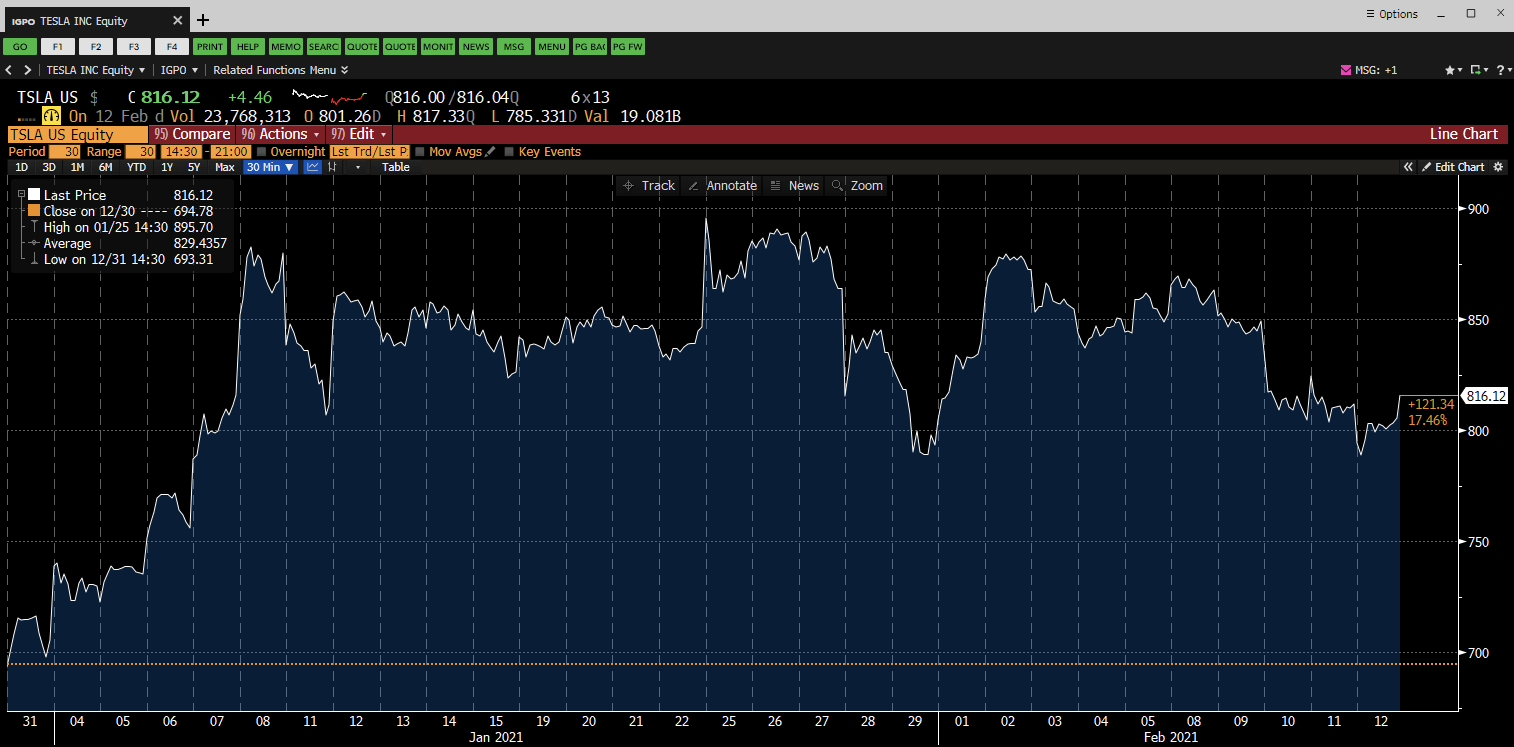Open the Lst Trd/Lst P price field dropdown
The image size is (1514, 747).
(370, 152)
